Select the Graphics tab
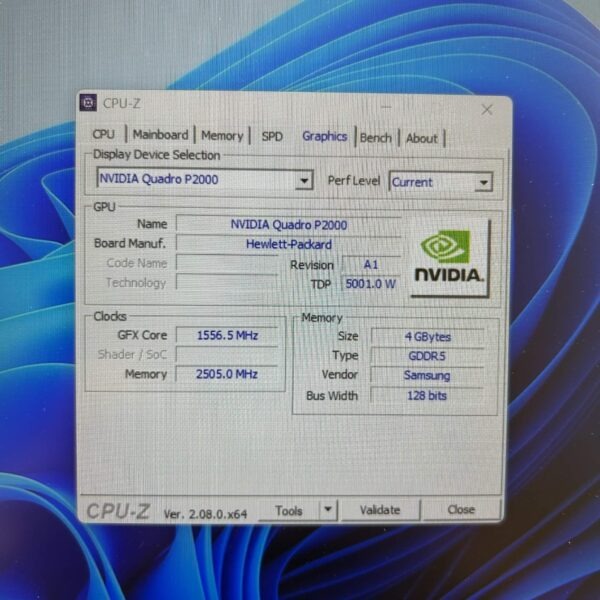Screen dimensions: 600x600 tap(324, 136)
